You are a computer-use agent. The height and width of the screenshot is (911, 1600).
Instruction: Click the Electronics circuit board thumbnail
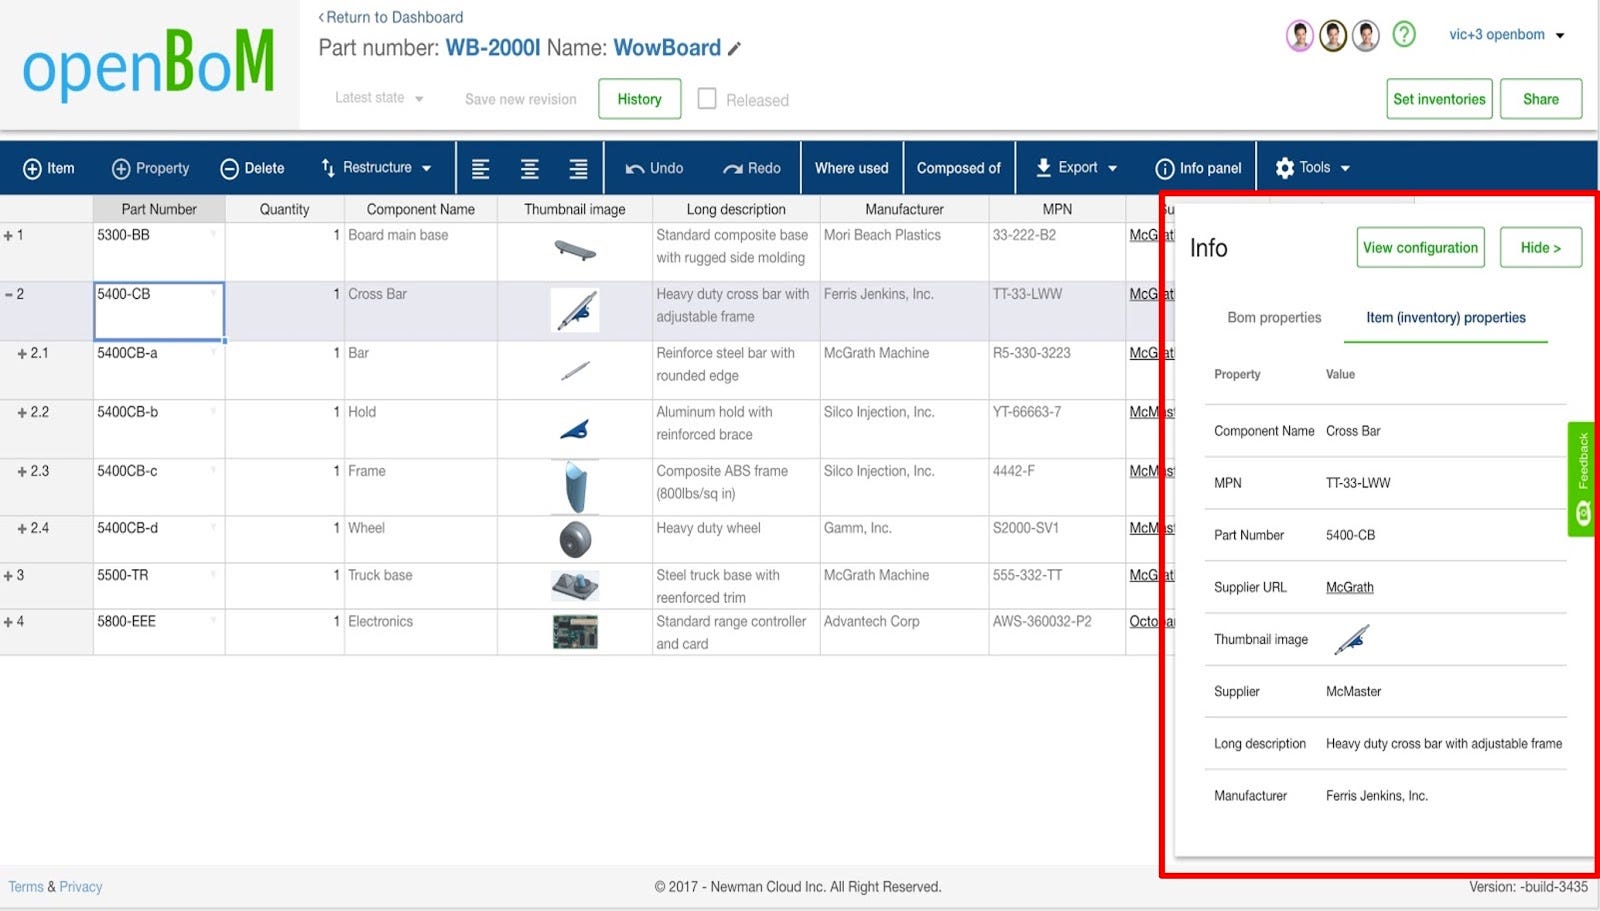pyautogui.click(x=575, y=632)
